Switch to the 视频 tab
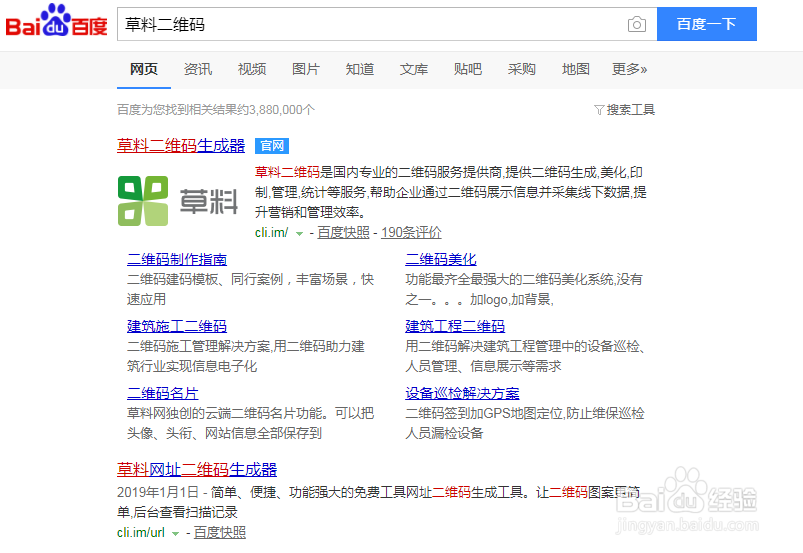Viewport: 803px width, 553px height. pyautogui.click(x=252, y=69)
